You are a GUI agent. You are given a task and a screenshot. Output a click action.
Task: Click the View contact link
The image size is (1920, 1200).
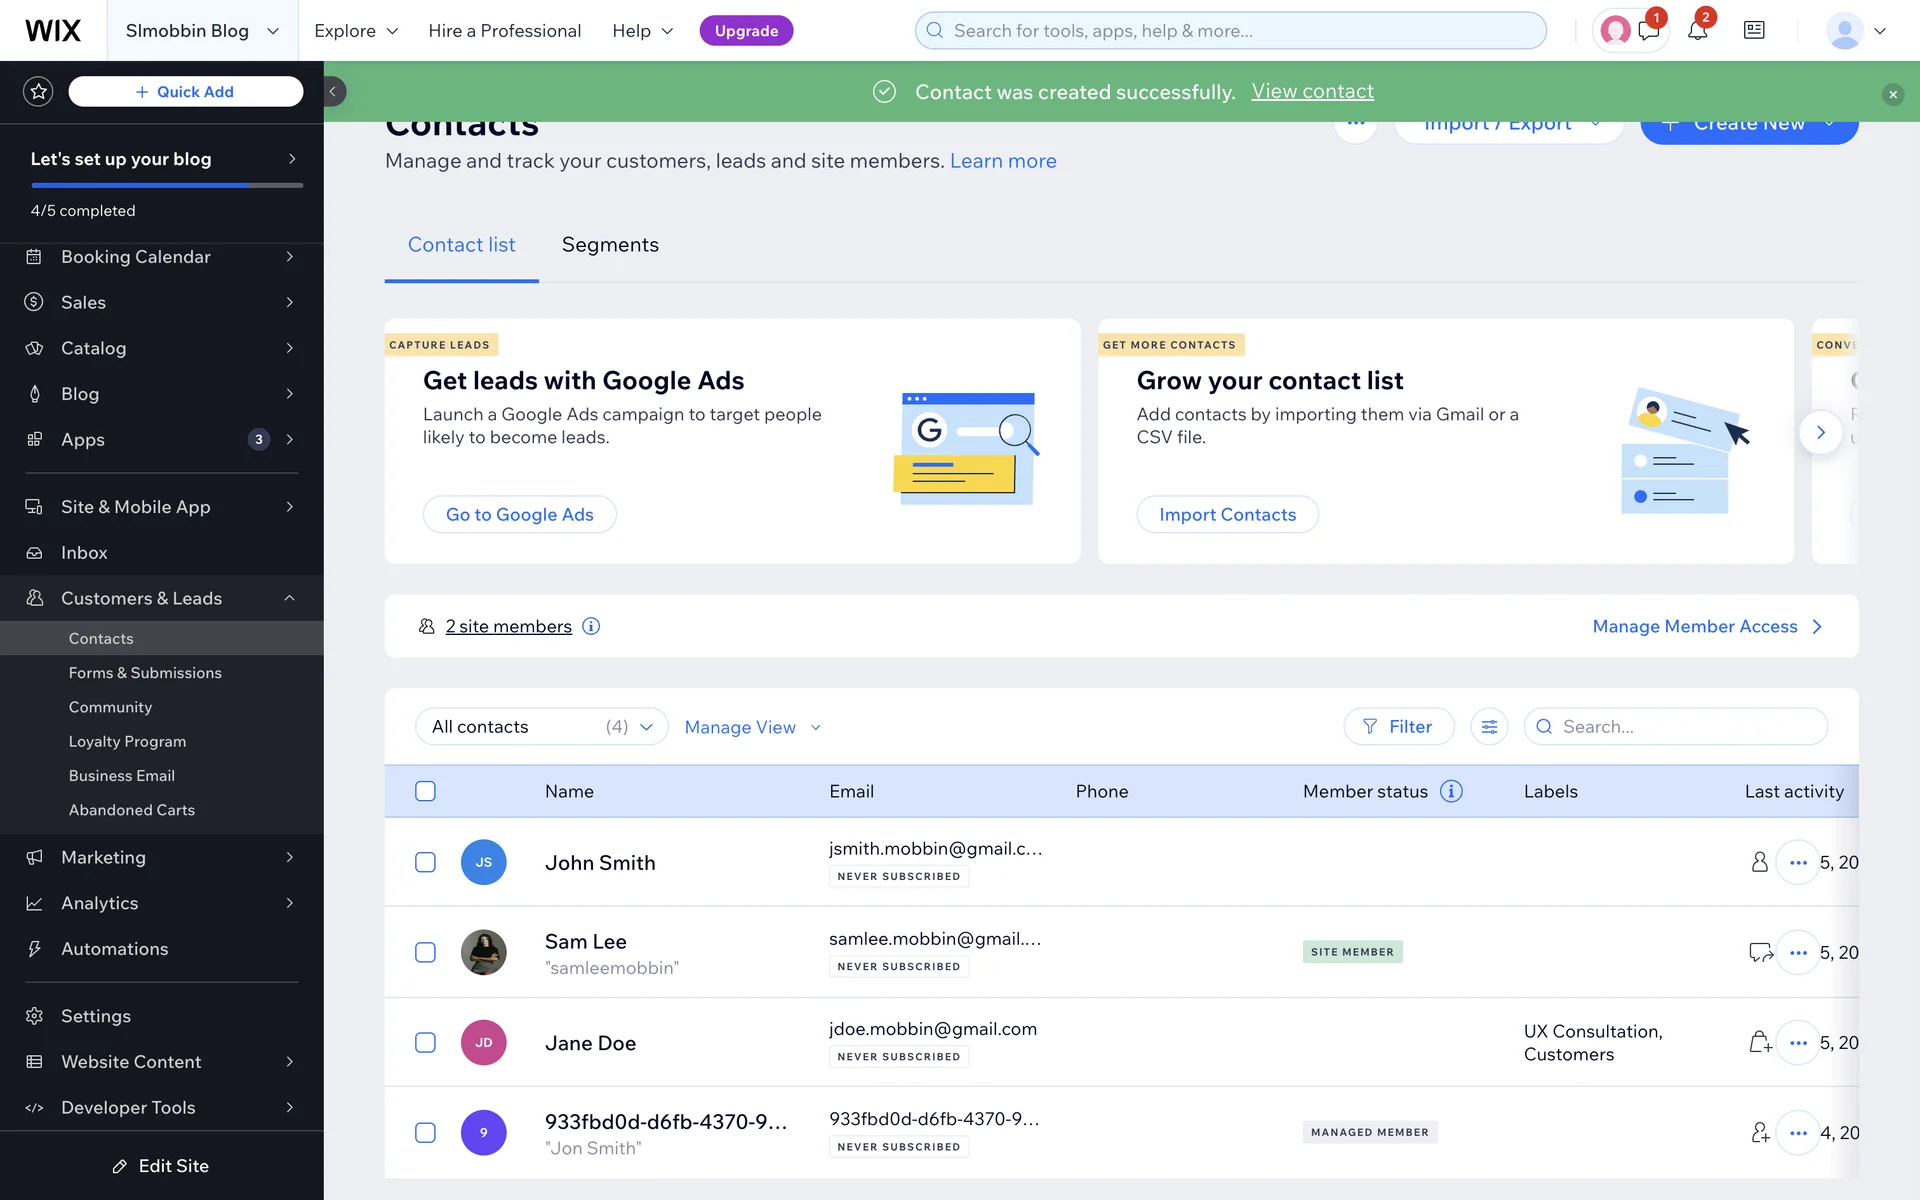click(1312, 91)
